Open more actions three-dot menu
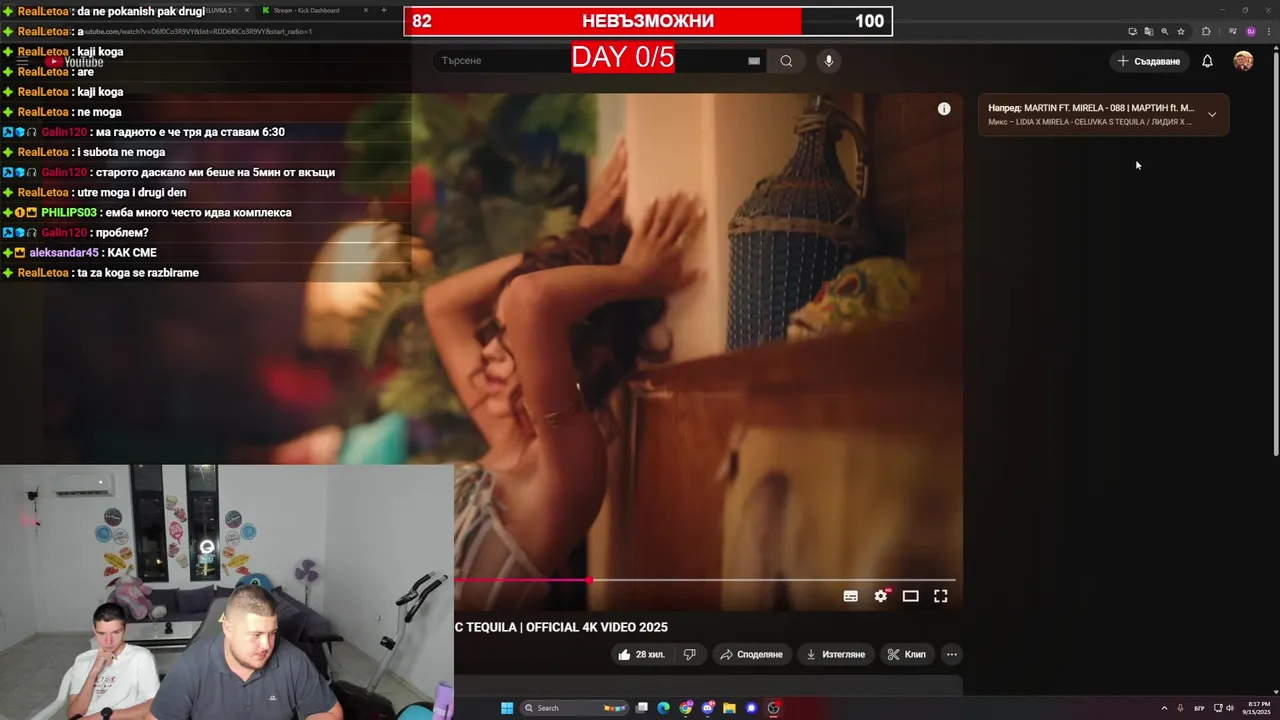This screenshot has height=720, width=1280. click(x=952, y=655)
